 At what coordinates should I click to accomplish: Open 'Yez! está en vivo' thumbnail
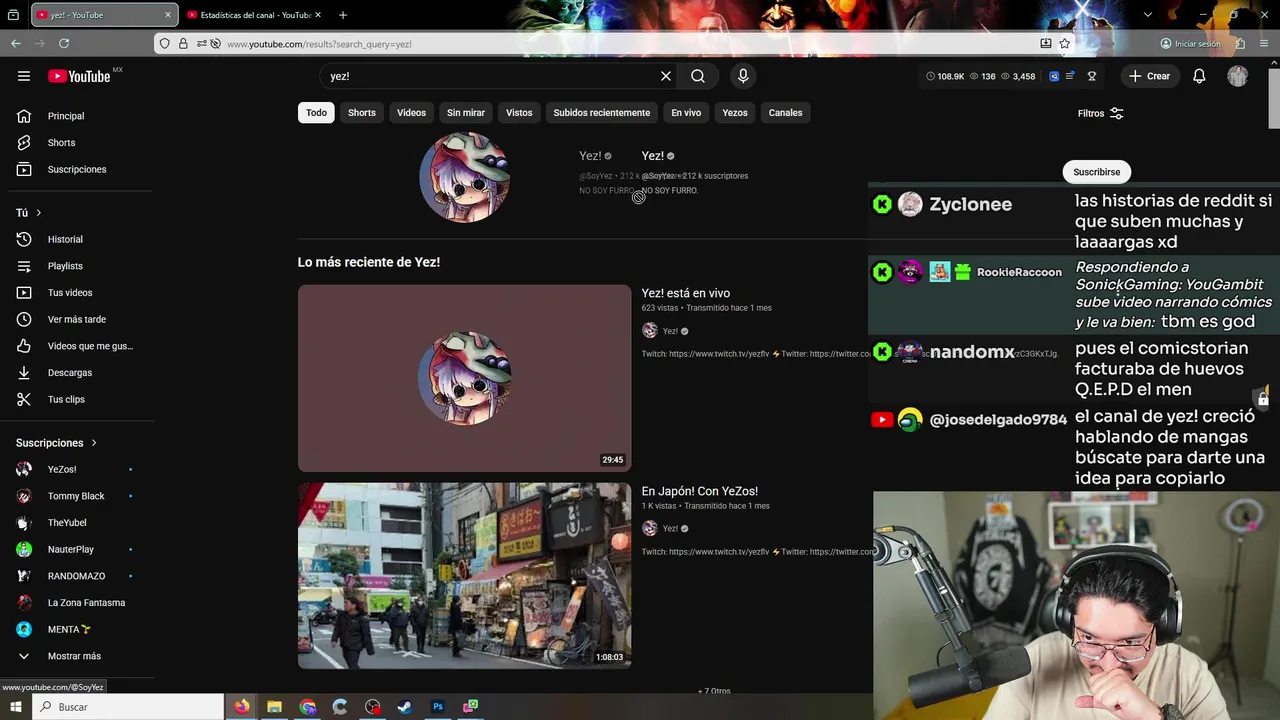tap(464, 378)
